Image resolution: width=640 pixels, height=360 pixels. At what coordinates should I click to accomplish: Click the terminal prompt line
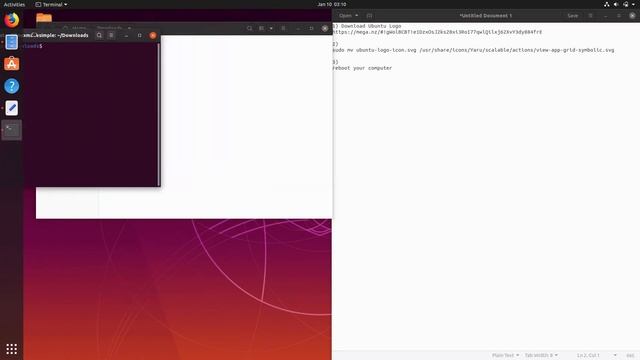click(33, 46)
